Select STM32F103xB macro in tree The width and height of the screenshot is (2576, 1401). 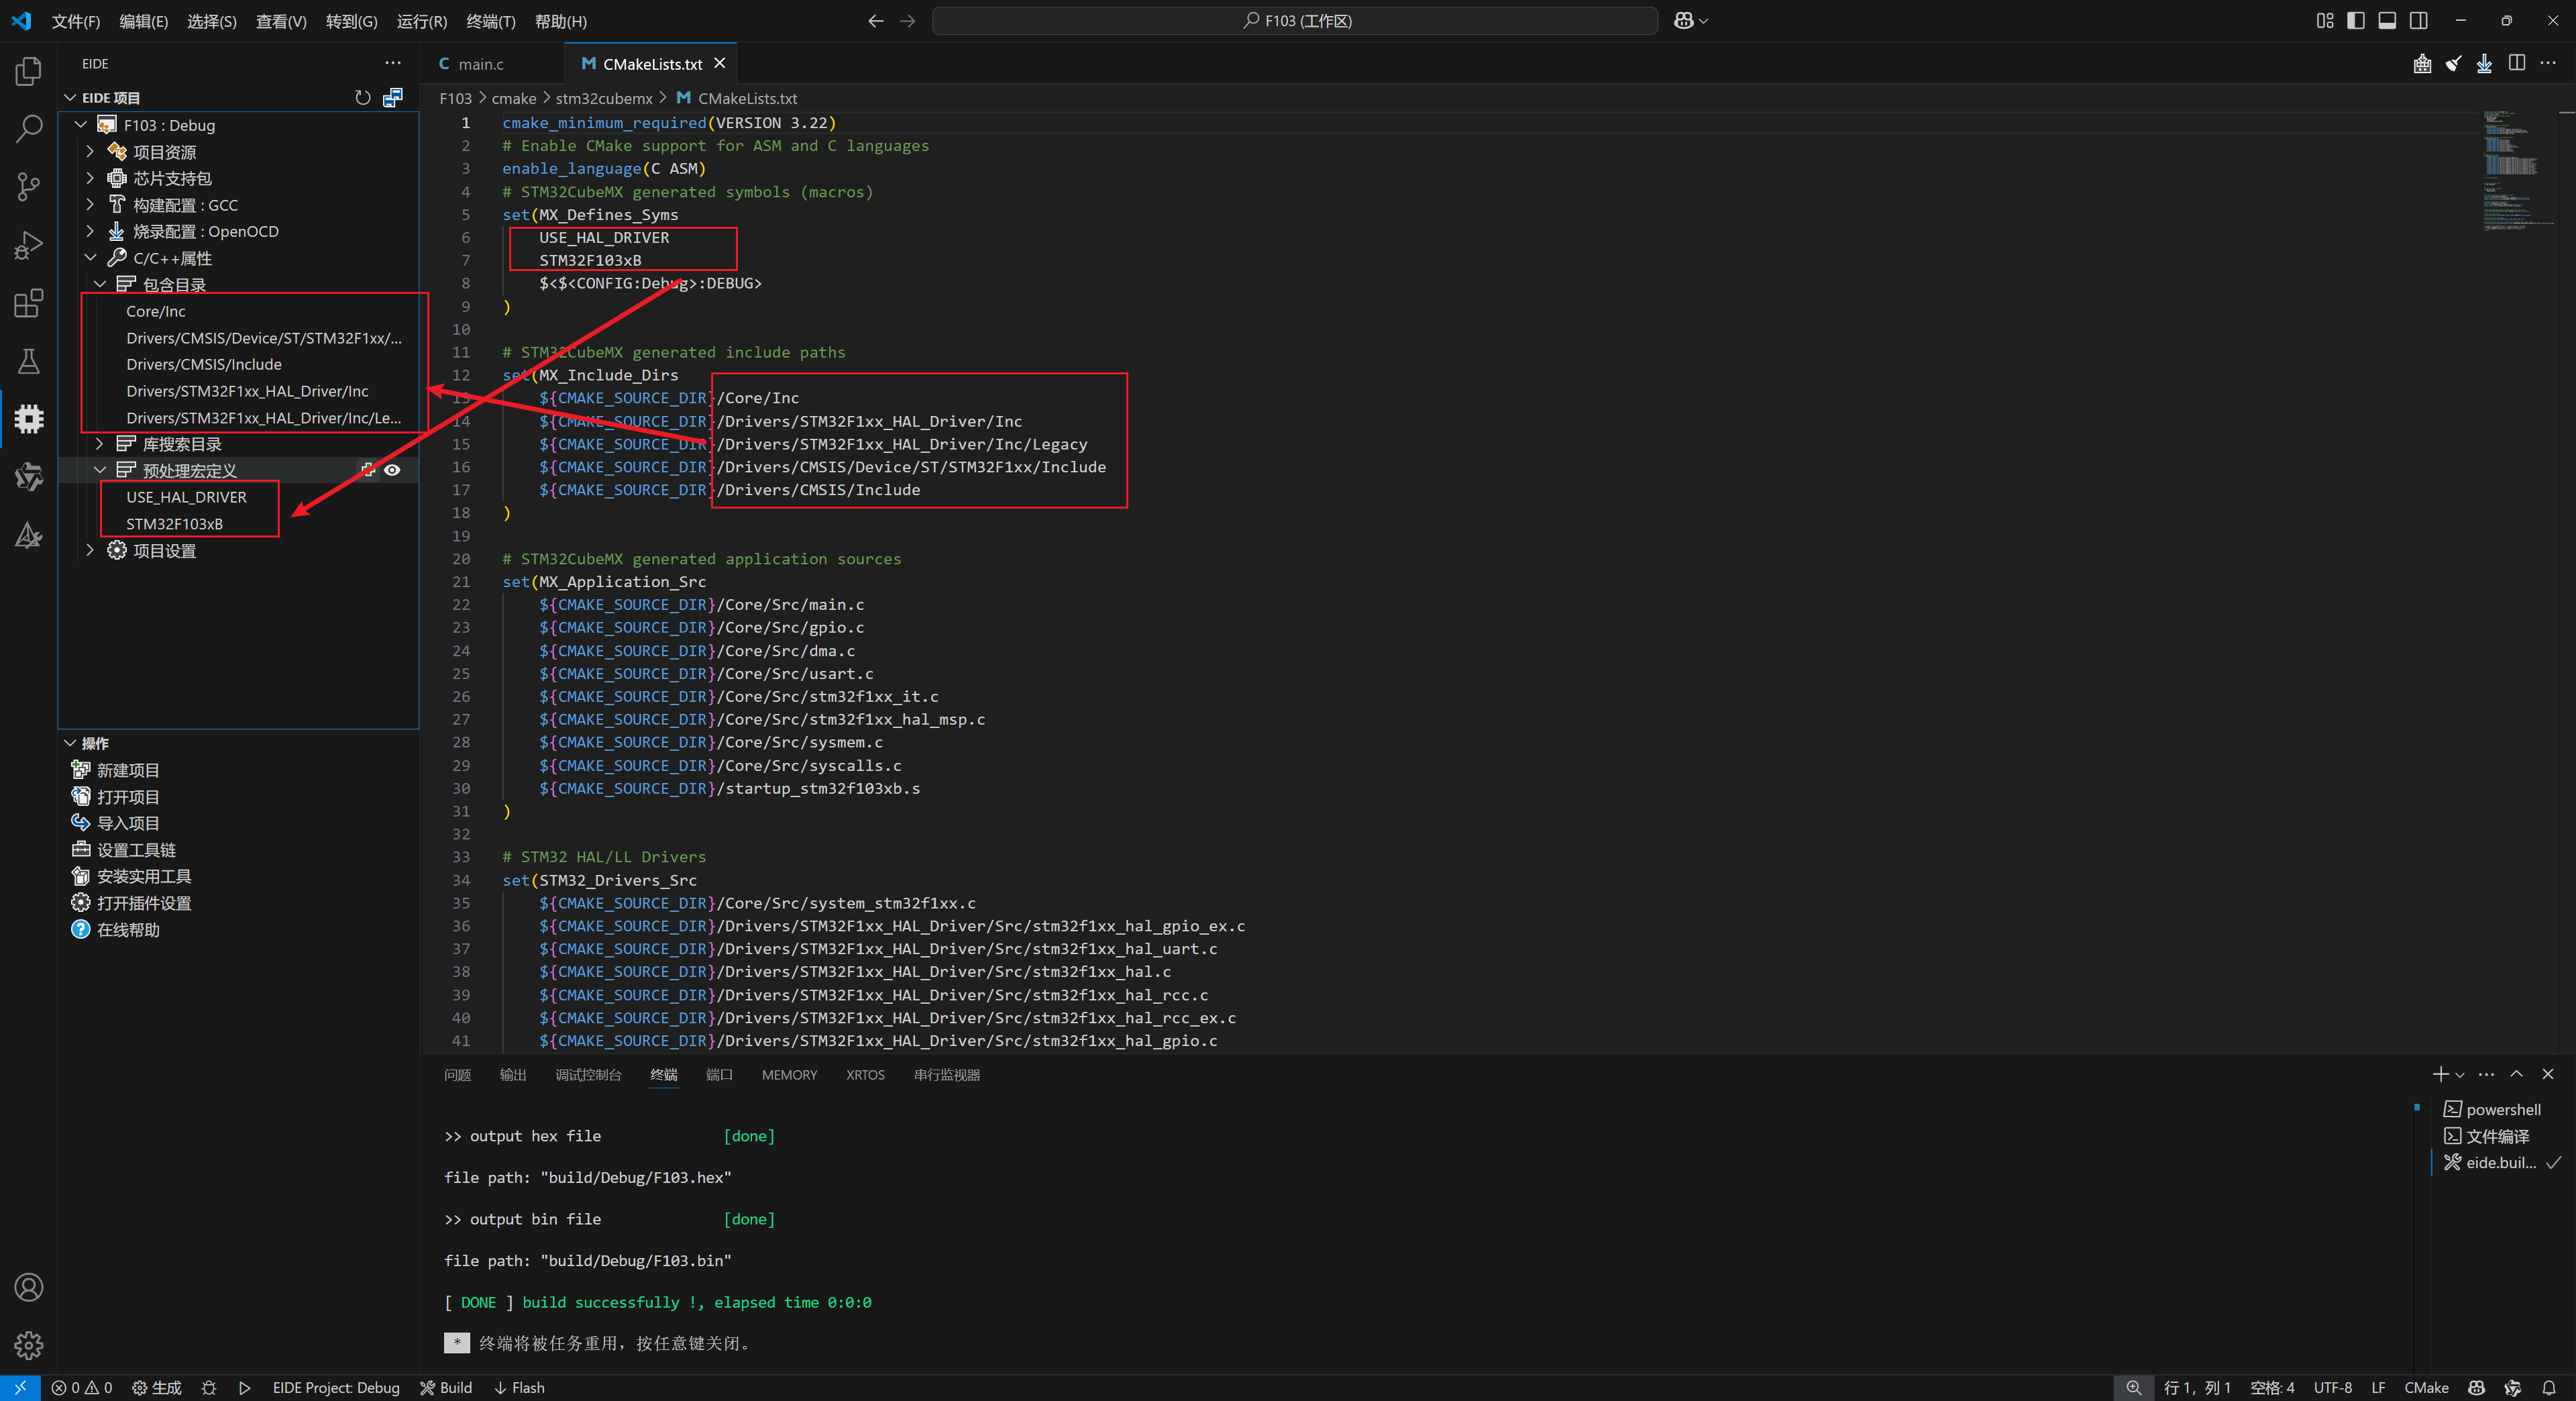pos(174,524)
